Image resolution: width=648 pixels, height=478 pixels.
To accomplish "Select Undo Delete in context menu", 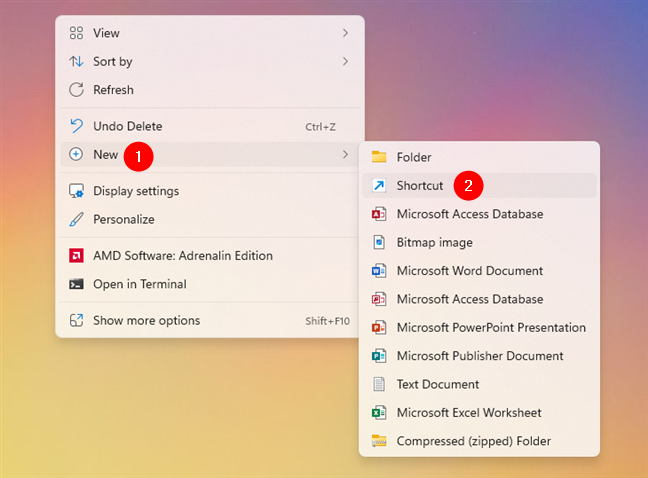I will pos(210,126).
